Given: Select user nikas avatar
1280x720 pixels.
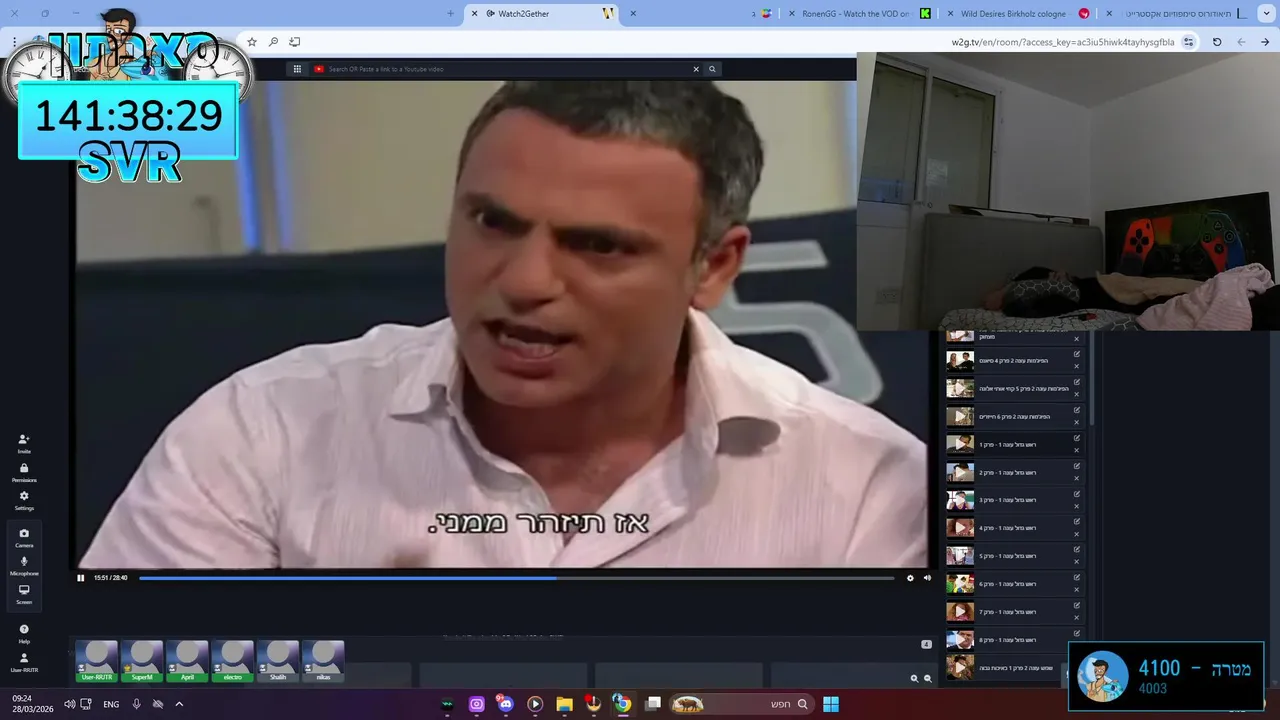Looking at the screenshot, I should click(x=323, y=661).
